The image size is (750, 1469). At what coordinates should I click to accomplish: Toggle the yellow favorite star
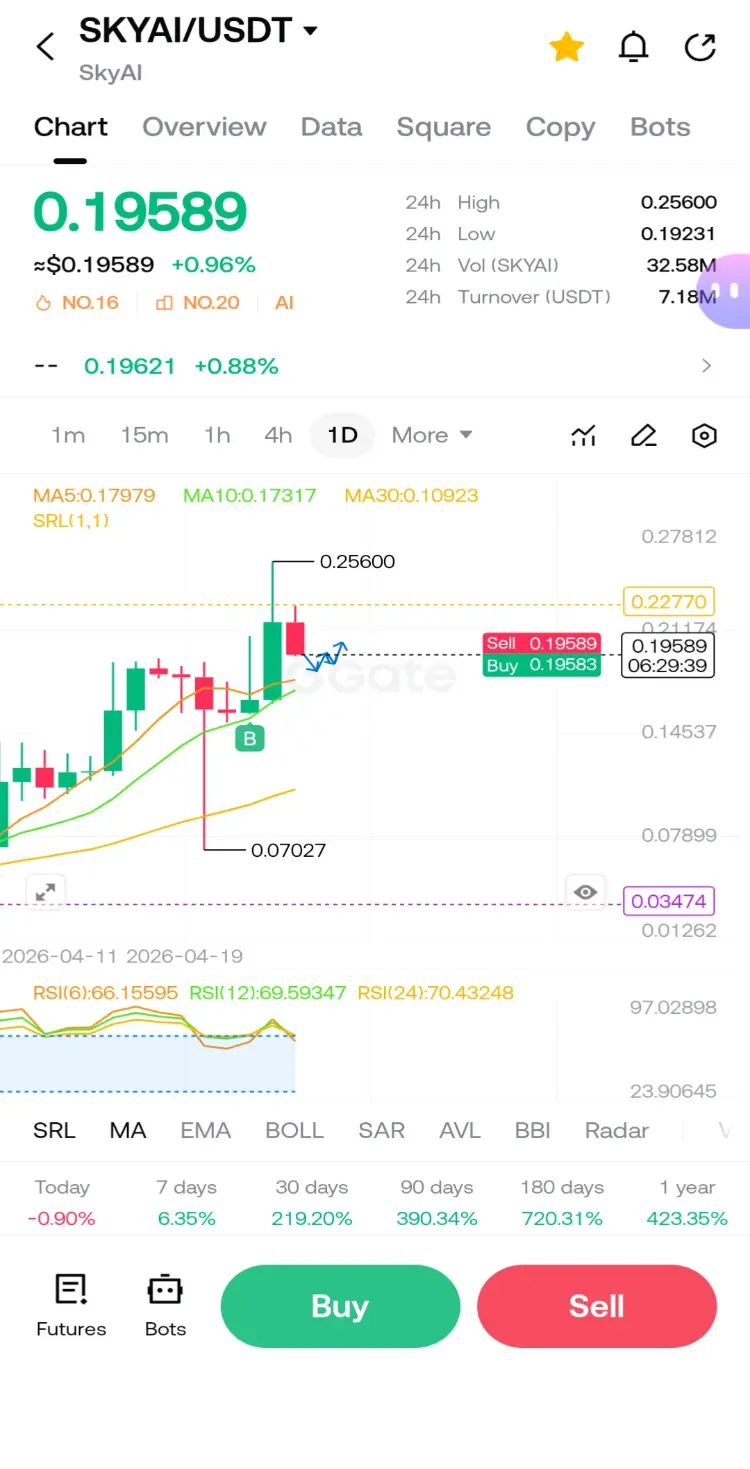tap(566, 46)
